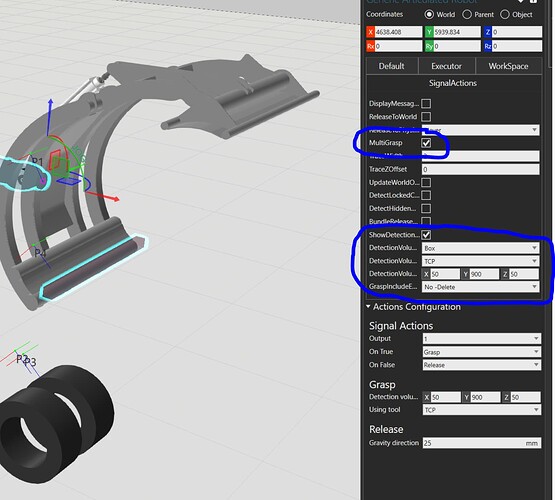Click the Grasp Detection volume X field
This screenshot has height=500, width=555.
coord(446,397)
